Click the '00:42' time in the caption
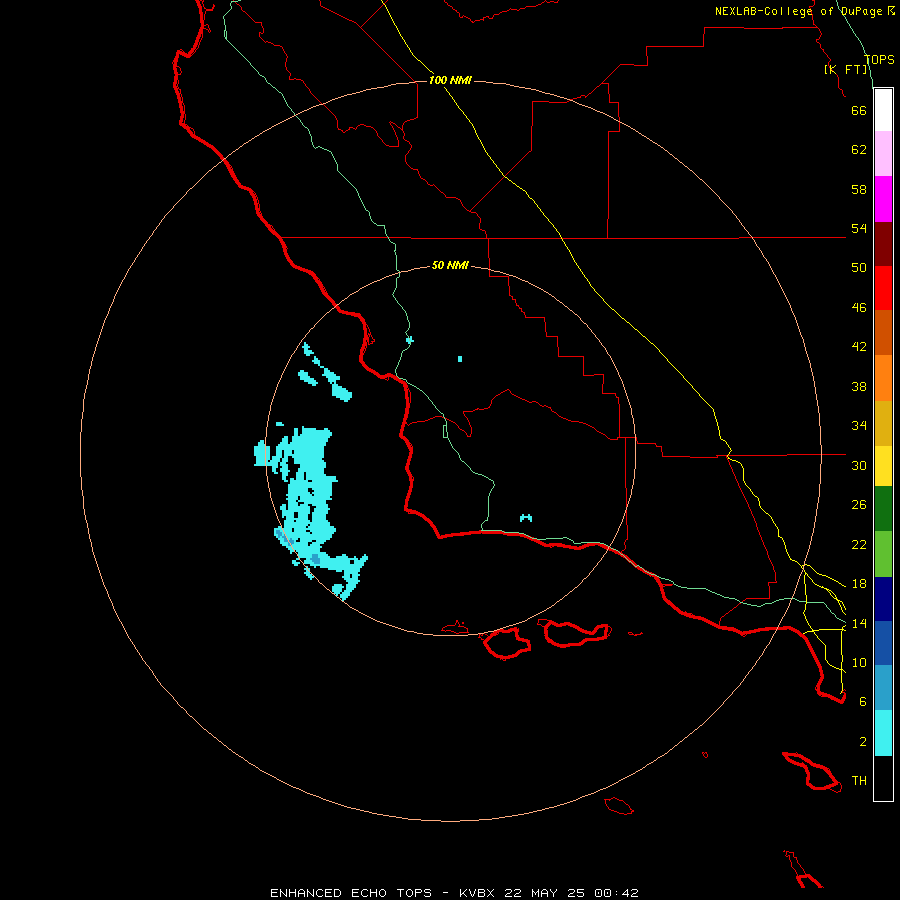This screenshot has height=900, width=900. (616, 893)
